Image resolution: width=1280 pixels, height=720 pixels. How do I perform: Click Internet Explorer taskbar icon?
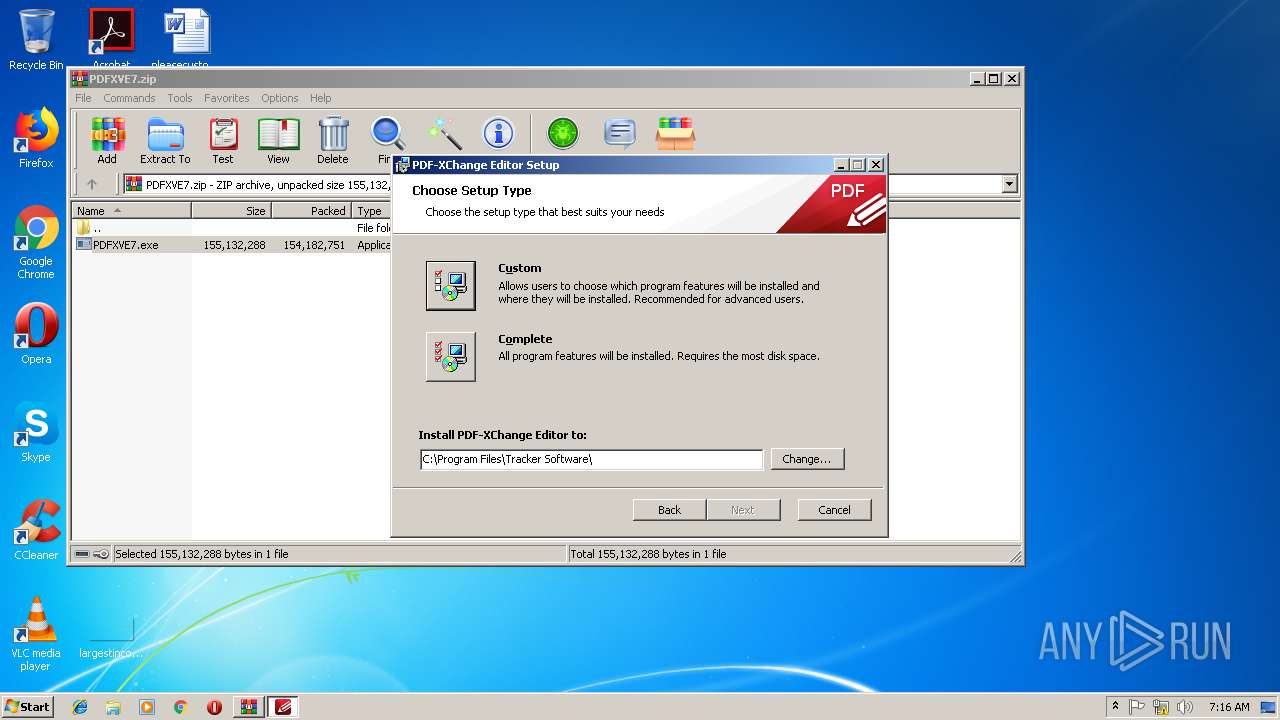pyautogui.click(x=80, y=707)
